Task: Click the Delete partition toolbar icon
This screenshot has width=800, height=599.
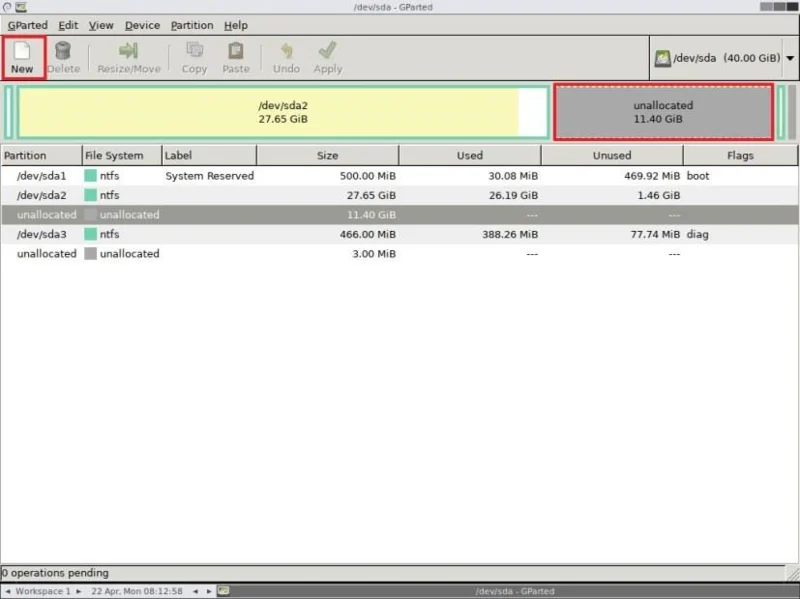Action: 63,51
